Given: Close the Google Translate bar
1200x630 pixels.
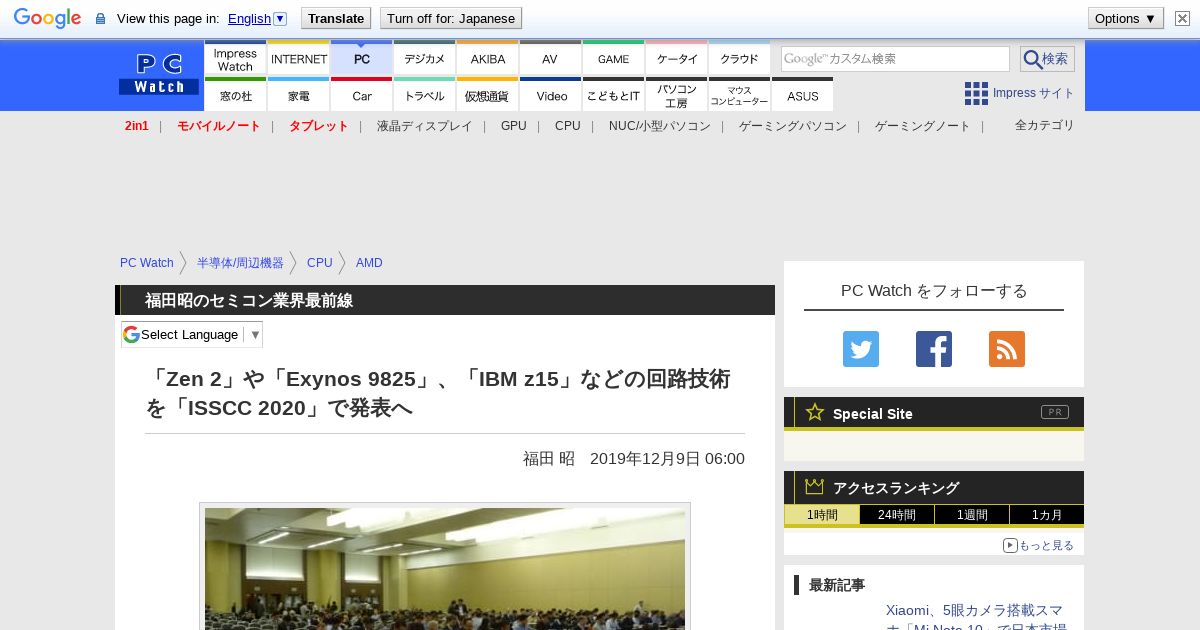Looking at the screenshot, I should tap(1182, 18).
